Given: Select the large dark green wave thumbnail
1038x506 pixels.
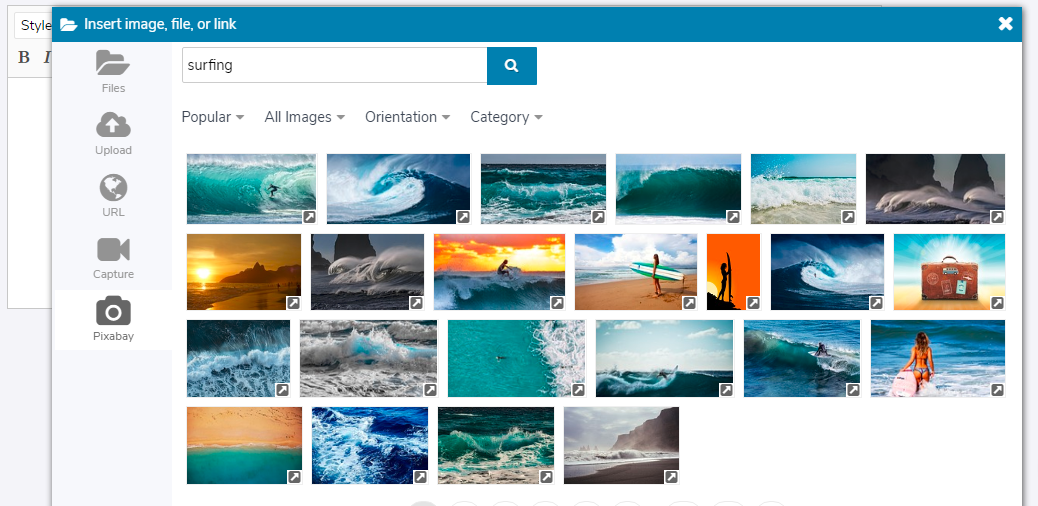Looking at the screenshot, I should [678, 189].
